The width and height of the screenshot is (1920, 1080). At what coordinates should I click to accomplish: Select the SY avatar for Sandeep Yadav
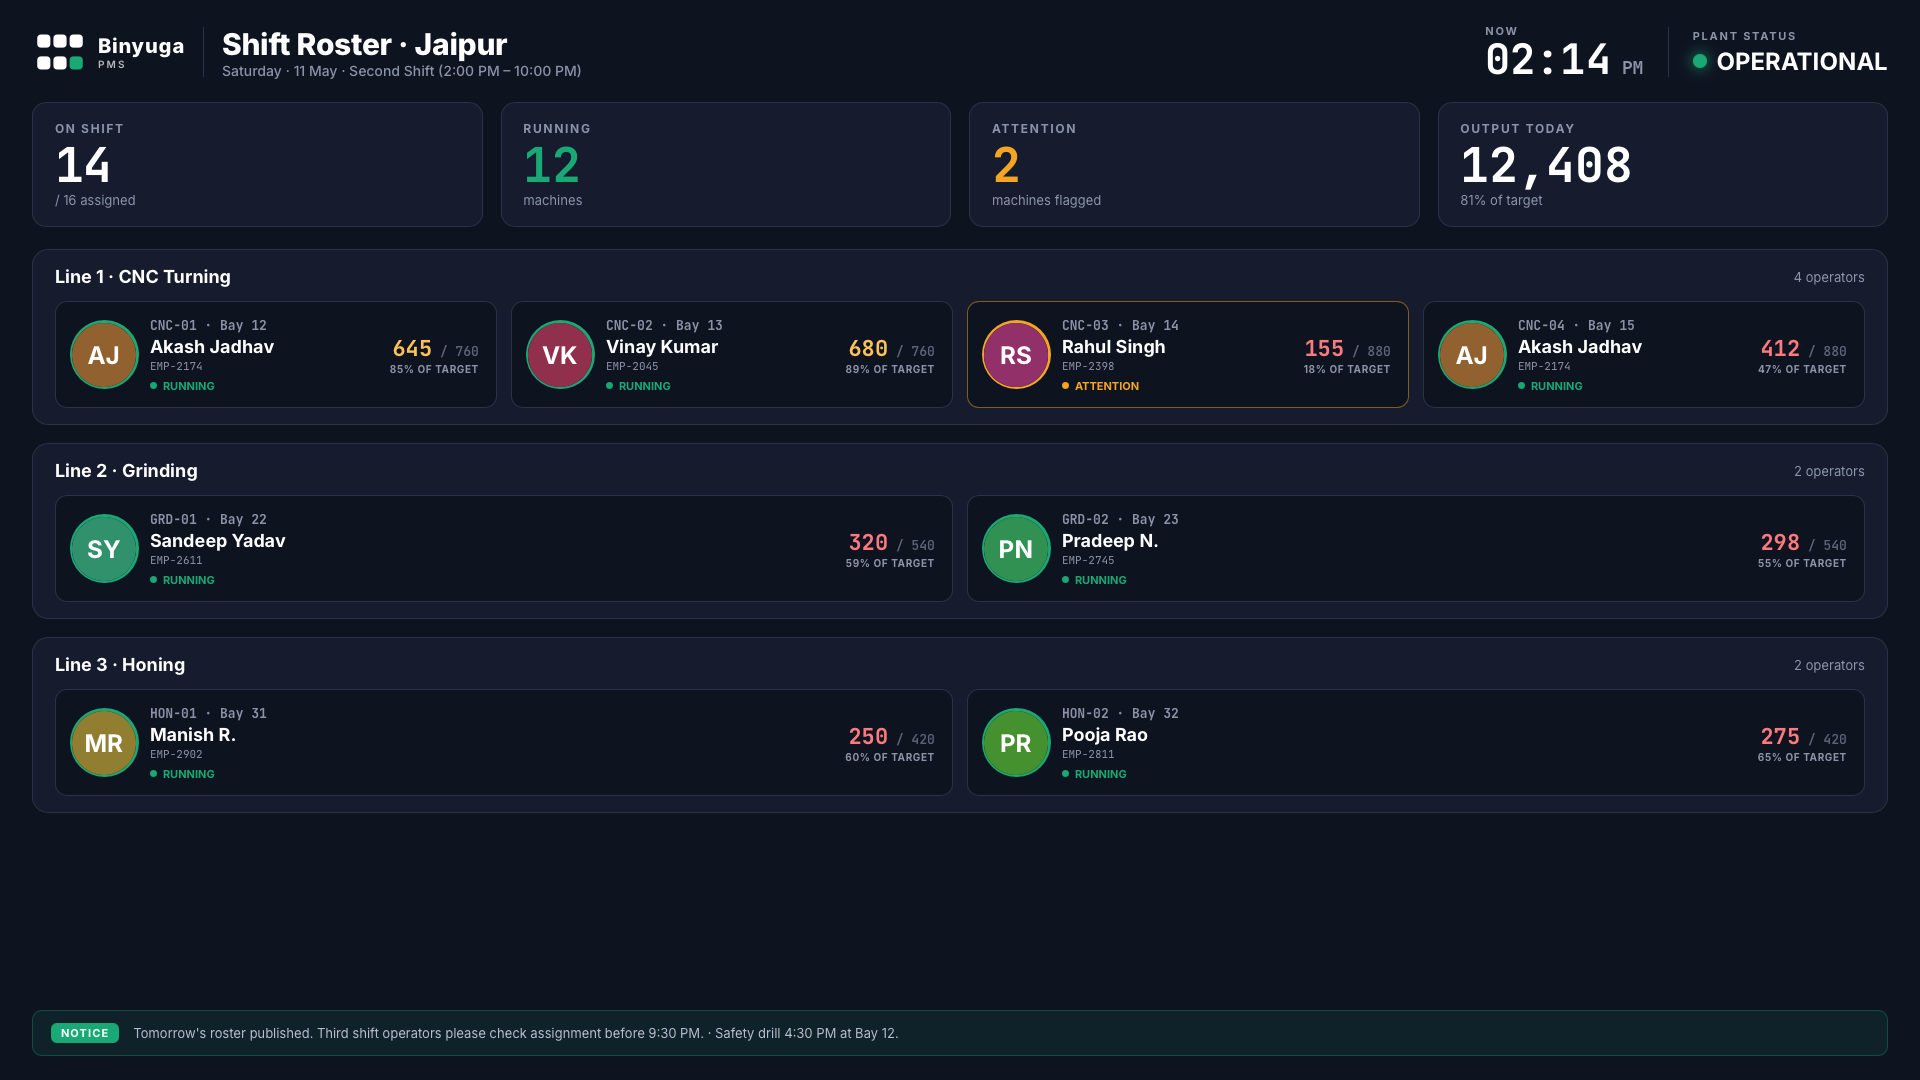click(x=104, y=549)
